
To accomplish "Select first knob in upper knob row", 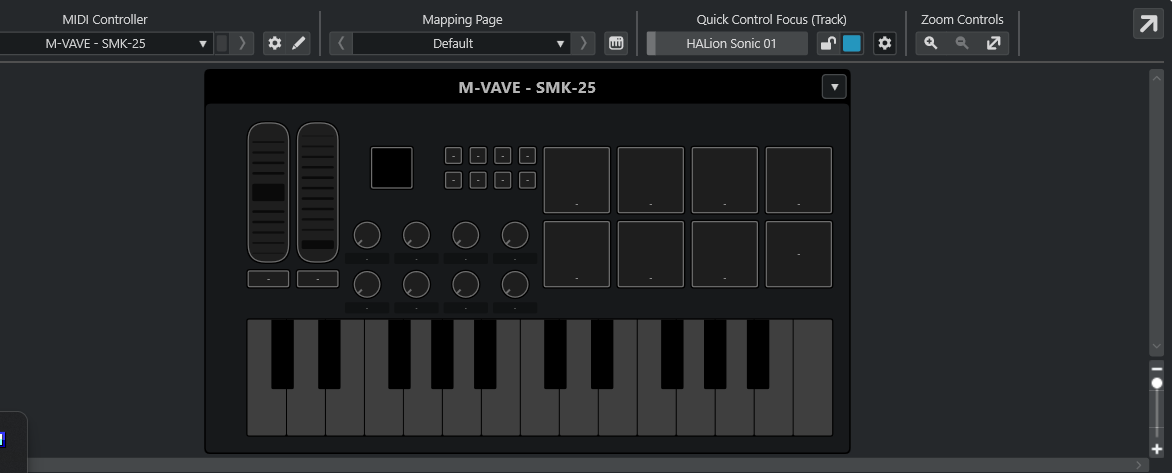I will [367, 235].
